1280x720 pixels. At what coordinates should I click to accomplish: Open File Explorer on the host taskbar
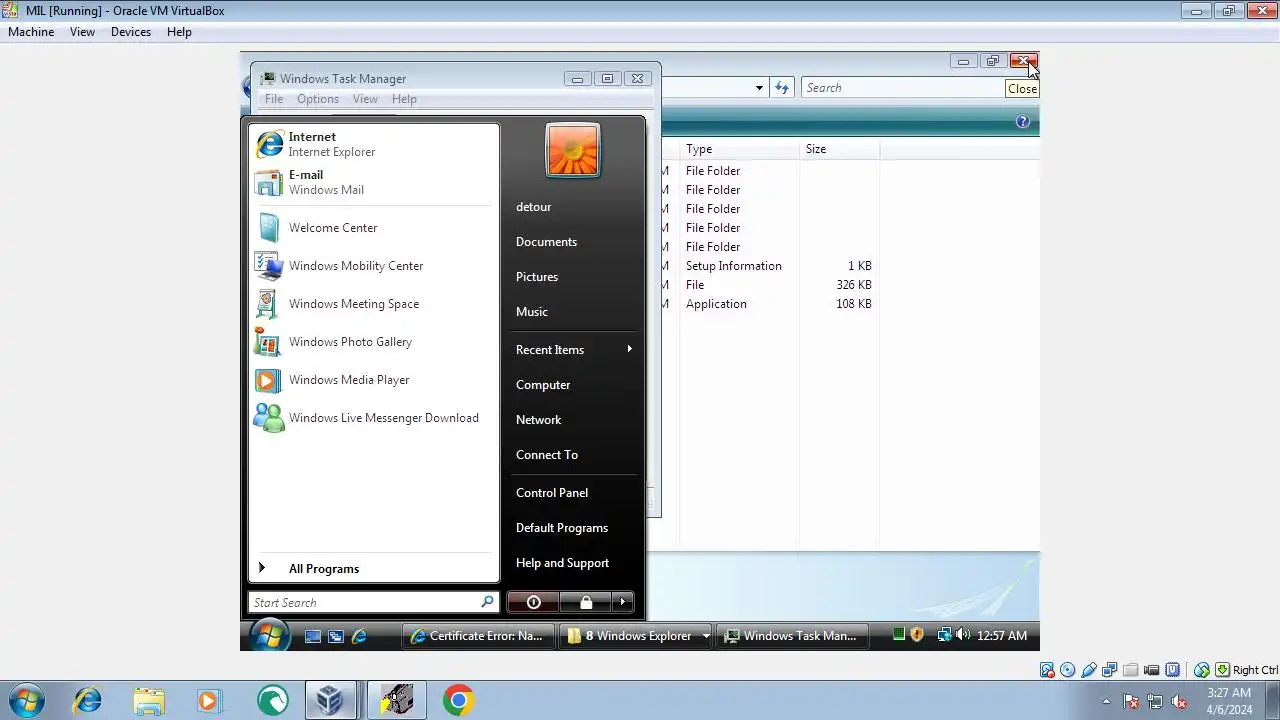click(148, 701)
